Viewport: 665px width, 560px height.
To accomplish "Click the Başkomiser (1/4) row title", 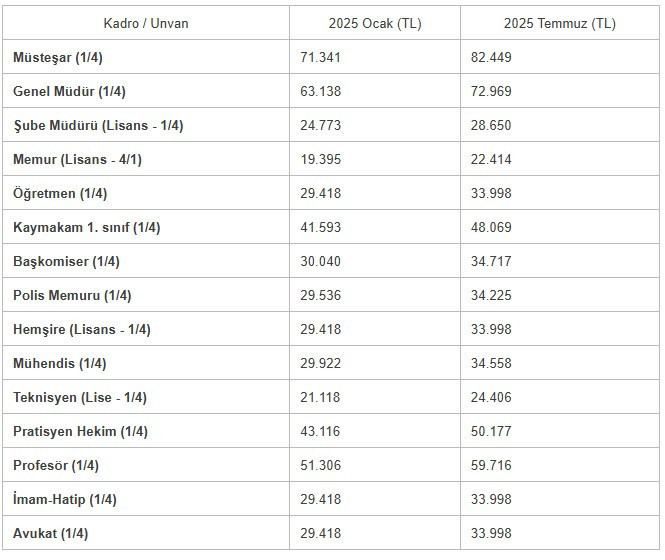I will click(x=67, y=261).
